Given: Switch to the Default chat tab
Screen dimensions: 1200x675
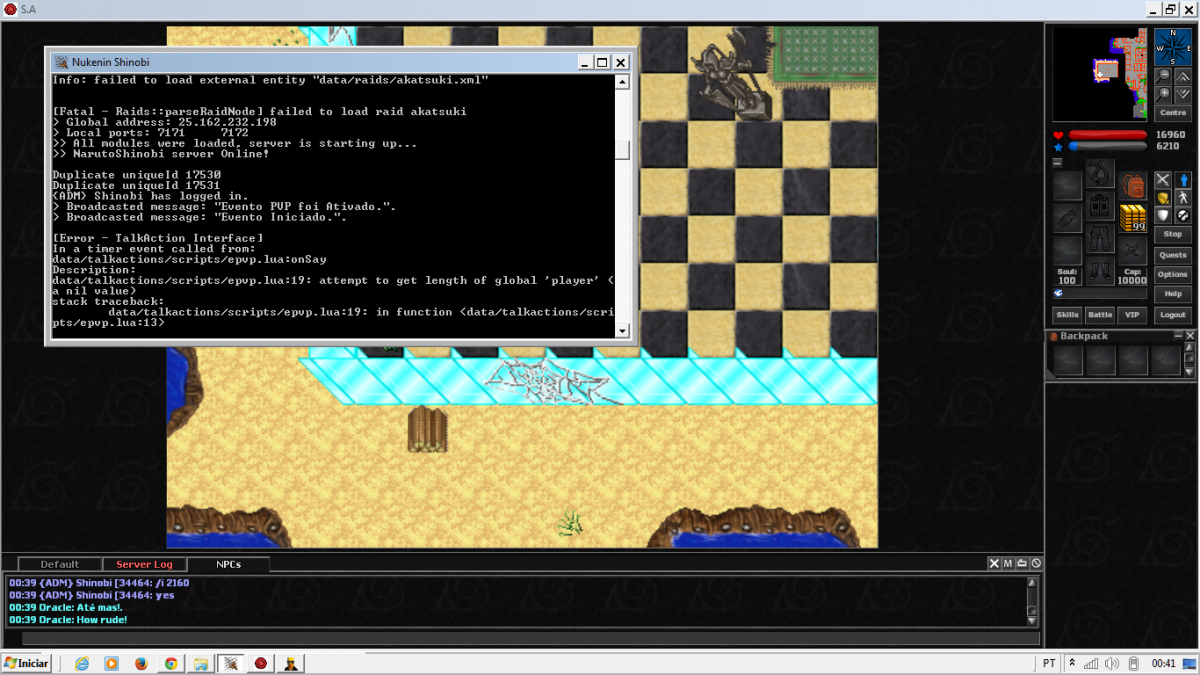Looking at the screenshot, I should click(60, 564).
